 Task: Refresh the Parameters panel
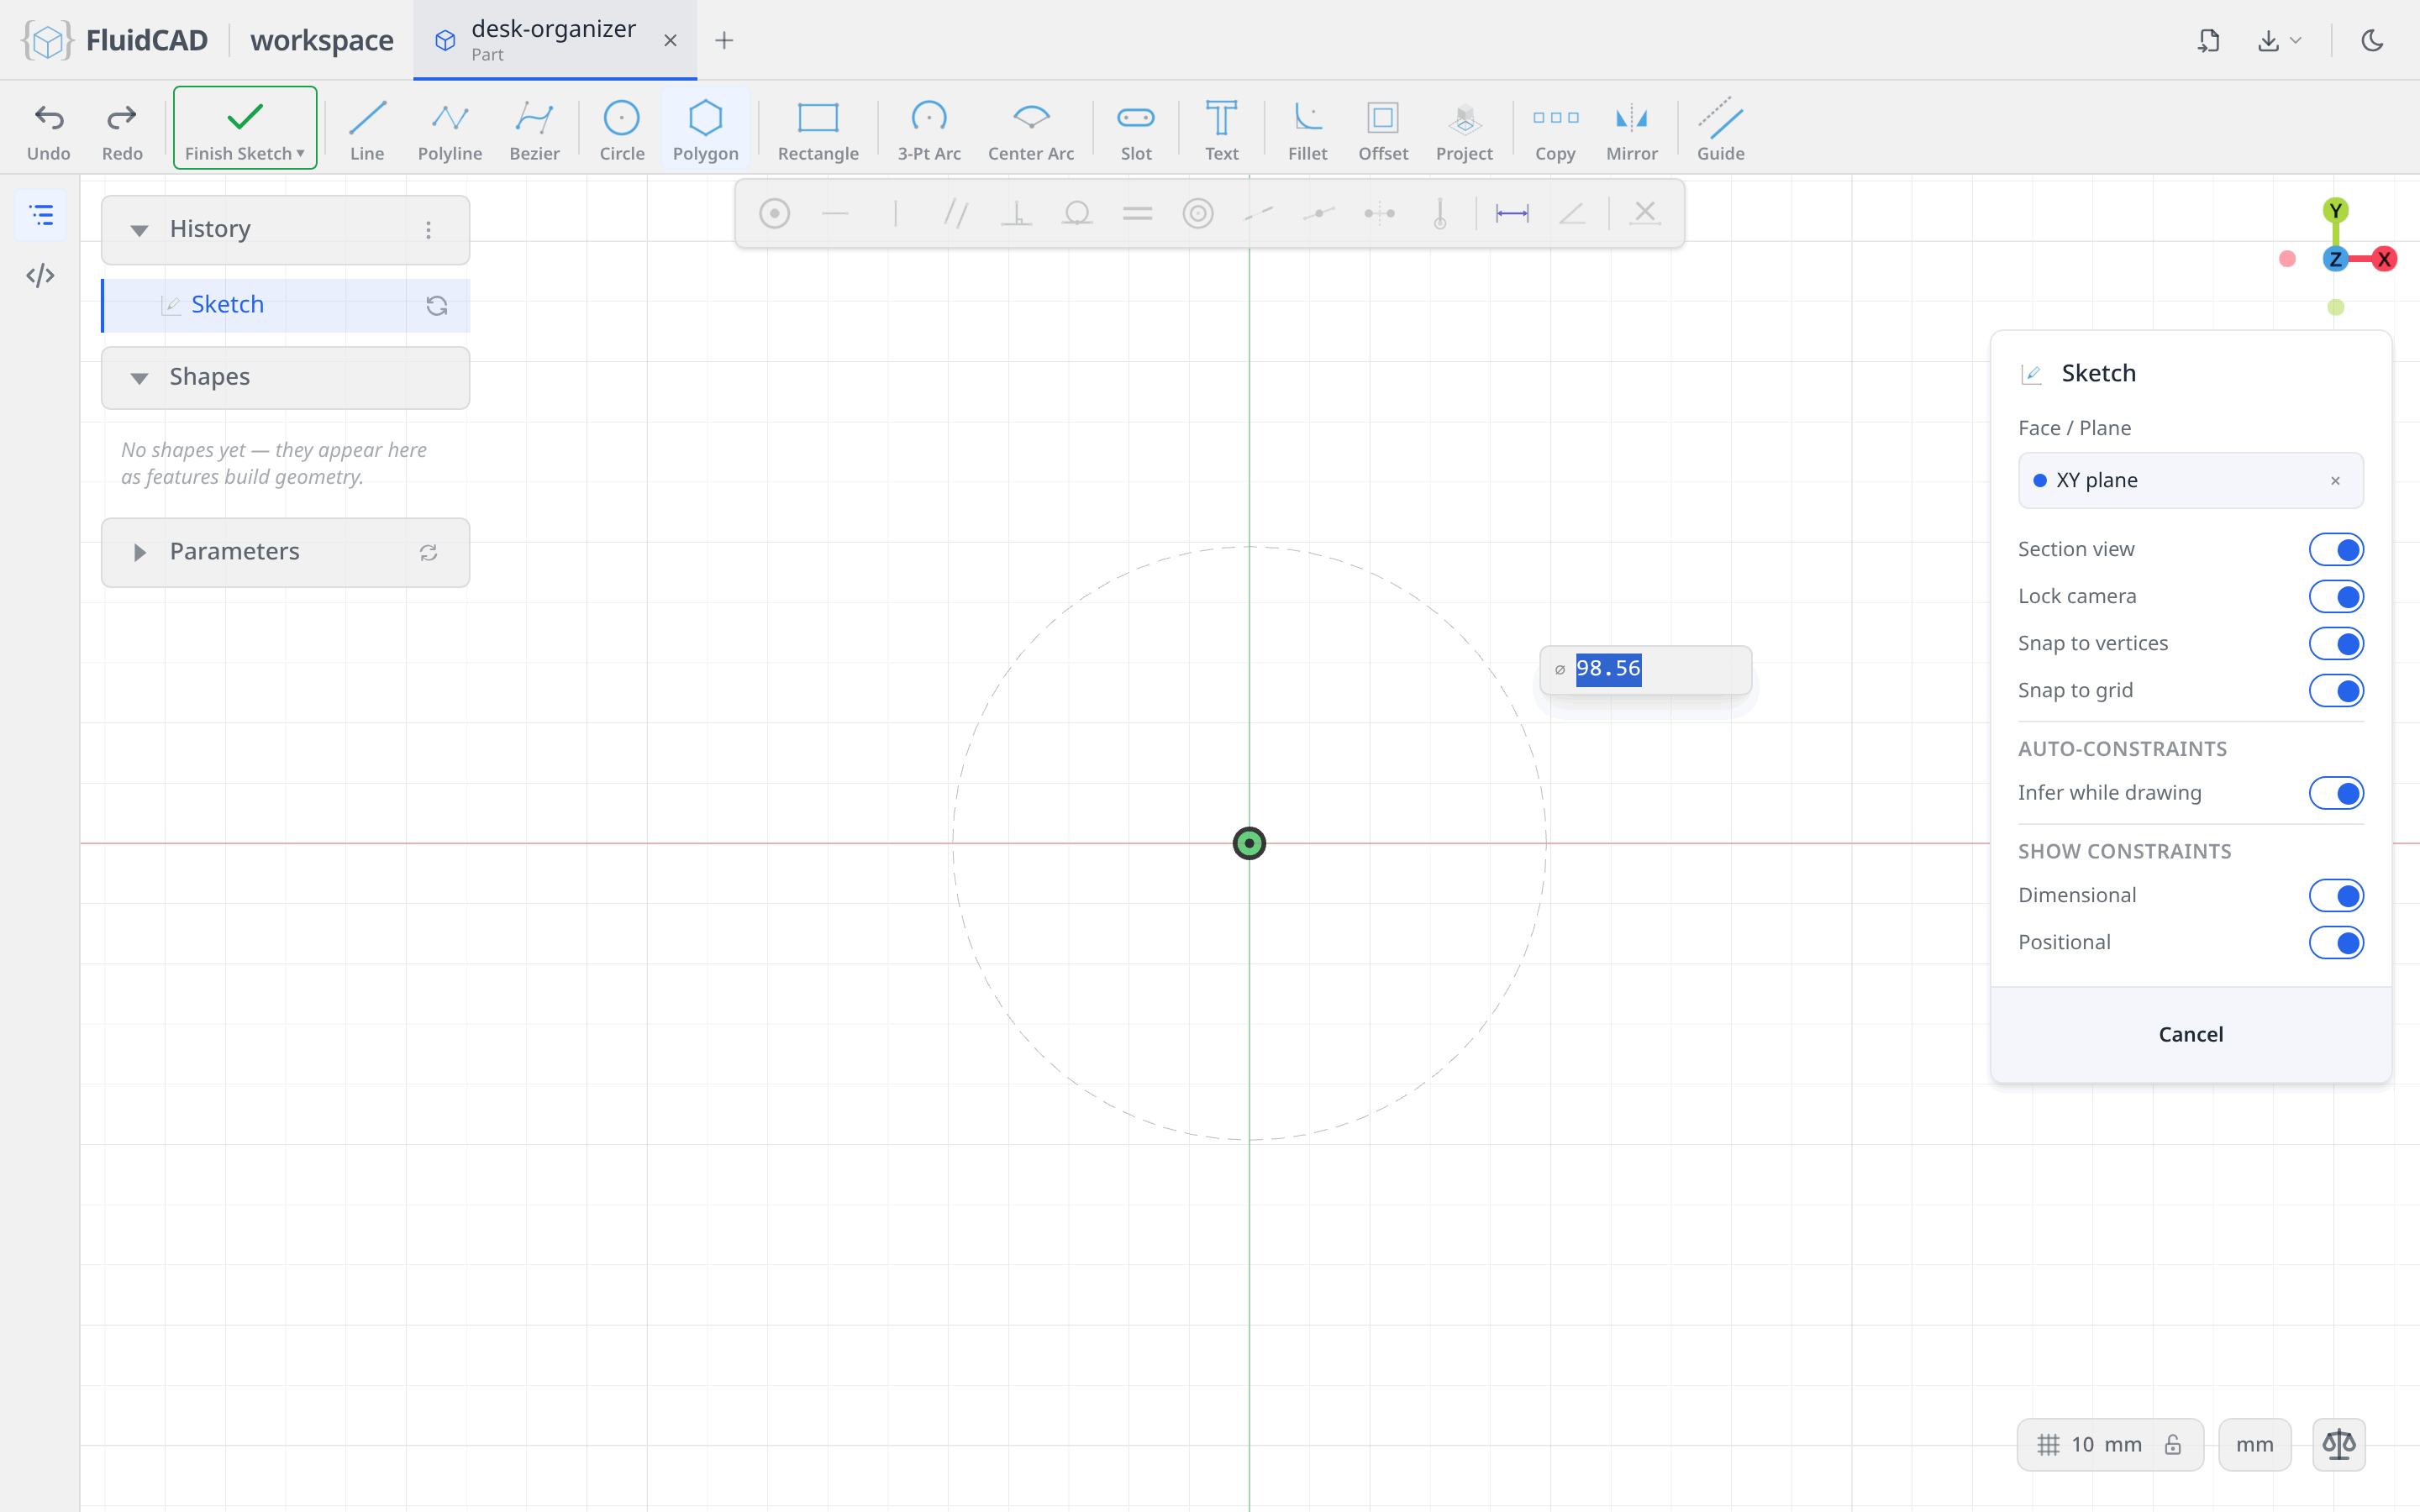pyautogui.click(x=428, y=552)
